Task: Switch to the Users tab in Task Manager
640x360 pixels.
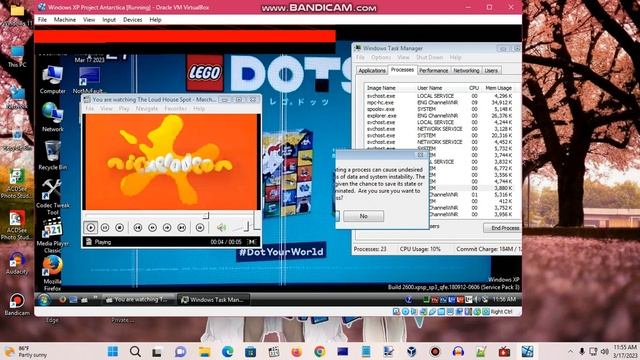Action: (x=491, y=71)
